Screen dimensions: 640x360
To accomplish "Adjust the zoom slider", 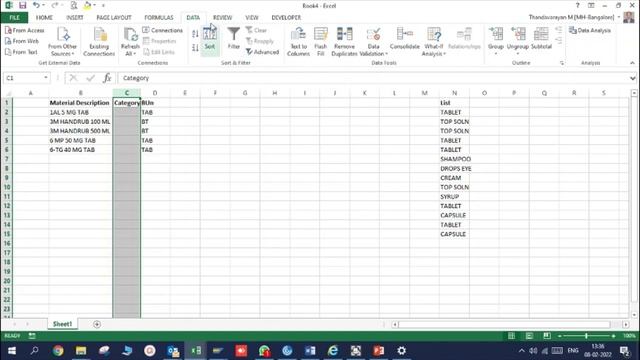I will pos(586,336).
